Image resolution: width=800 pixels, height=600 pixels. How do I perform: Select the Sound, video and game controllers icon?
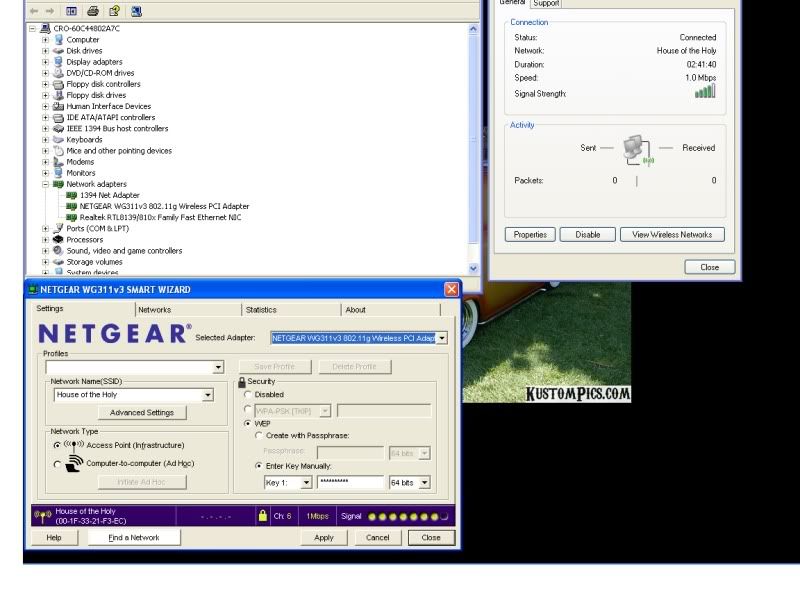59,251
